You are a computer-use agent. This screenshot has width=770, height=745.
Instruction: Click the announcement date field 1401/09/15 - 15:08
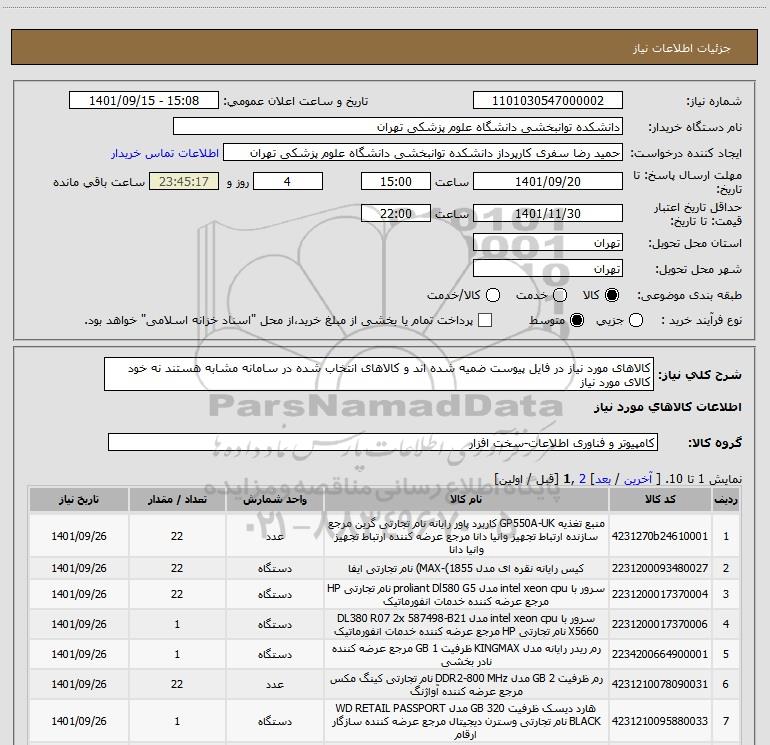pos(144,100)
